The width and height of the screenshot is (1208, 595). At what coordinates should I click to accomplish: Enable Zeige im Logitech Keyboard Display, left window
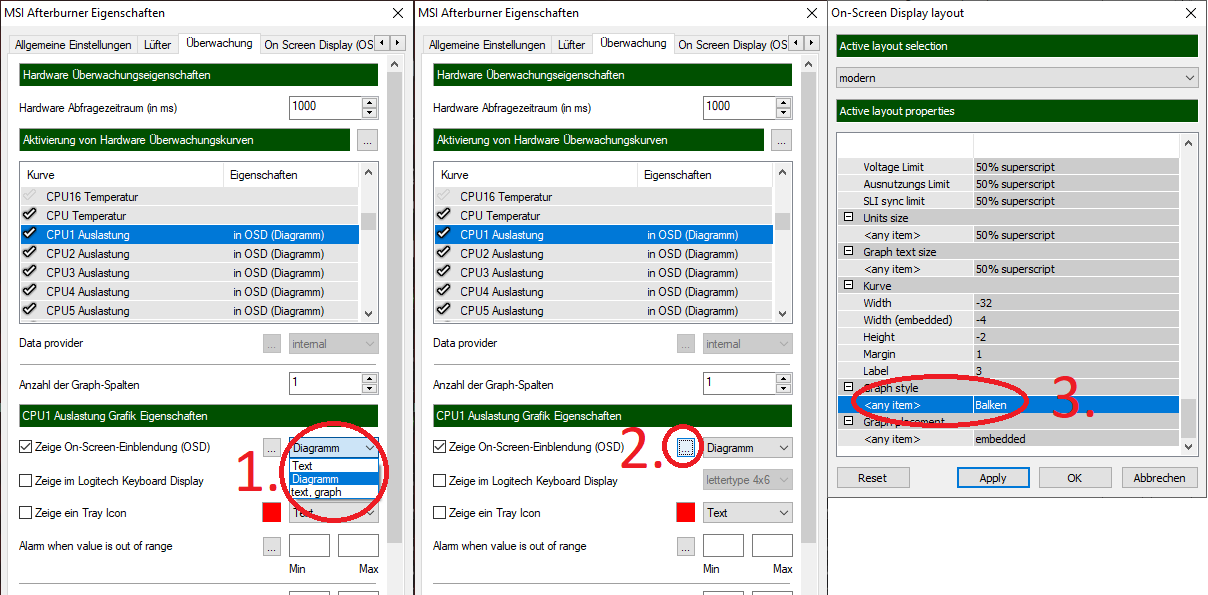coord(25,480)
